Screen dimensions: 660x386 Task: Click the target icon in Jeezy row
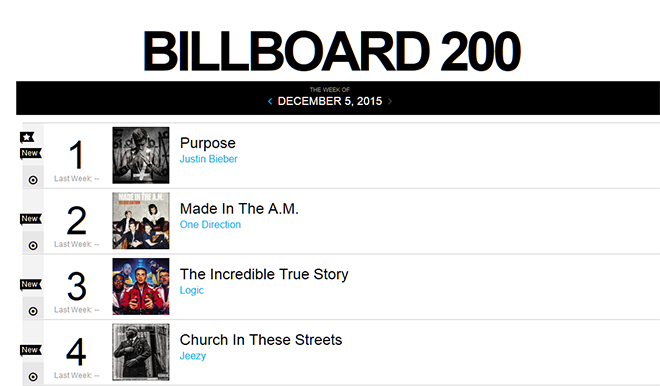pos(33,377)
